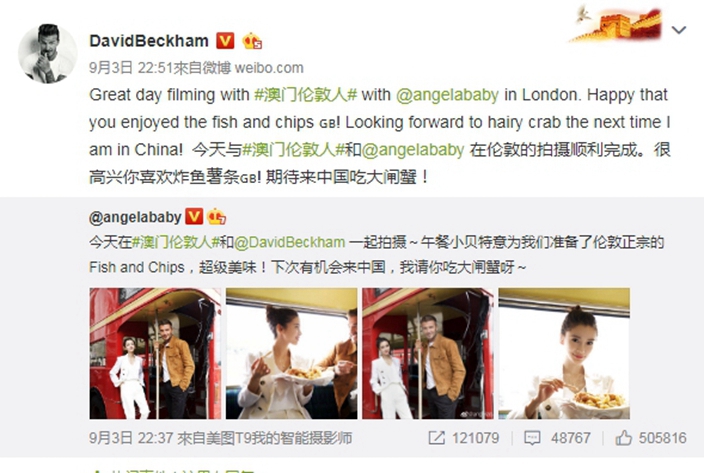Open the first red bus photo thumbnail
The width and height of the screenshot is (704, 473).
pos(155,354)
